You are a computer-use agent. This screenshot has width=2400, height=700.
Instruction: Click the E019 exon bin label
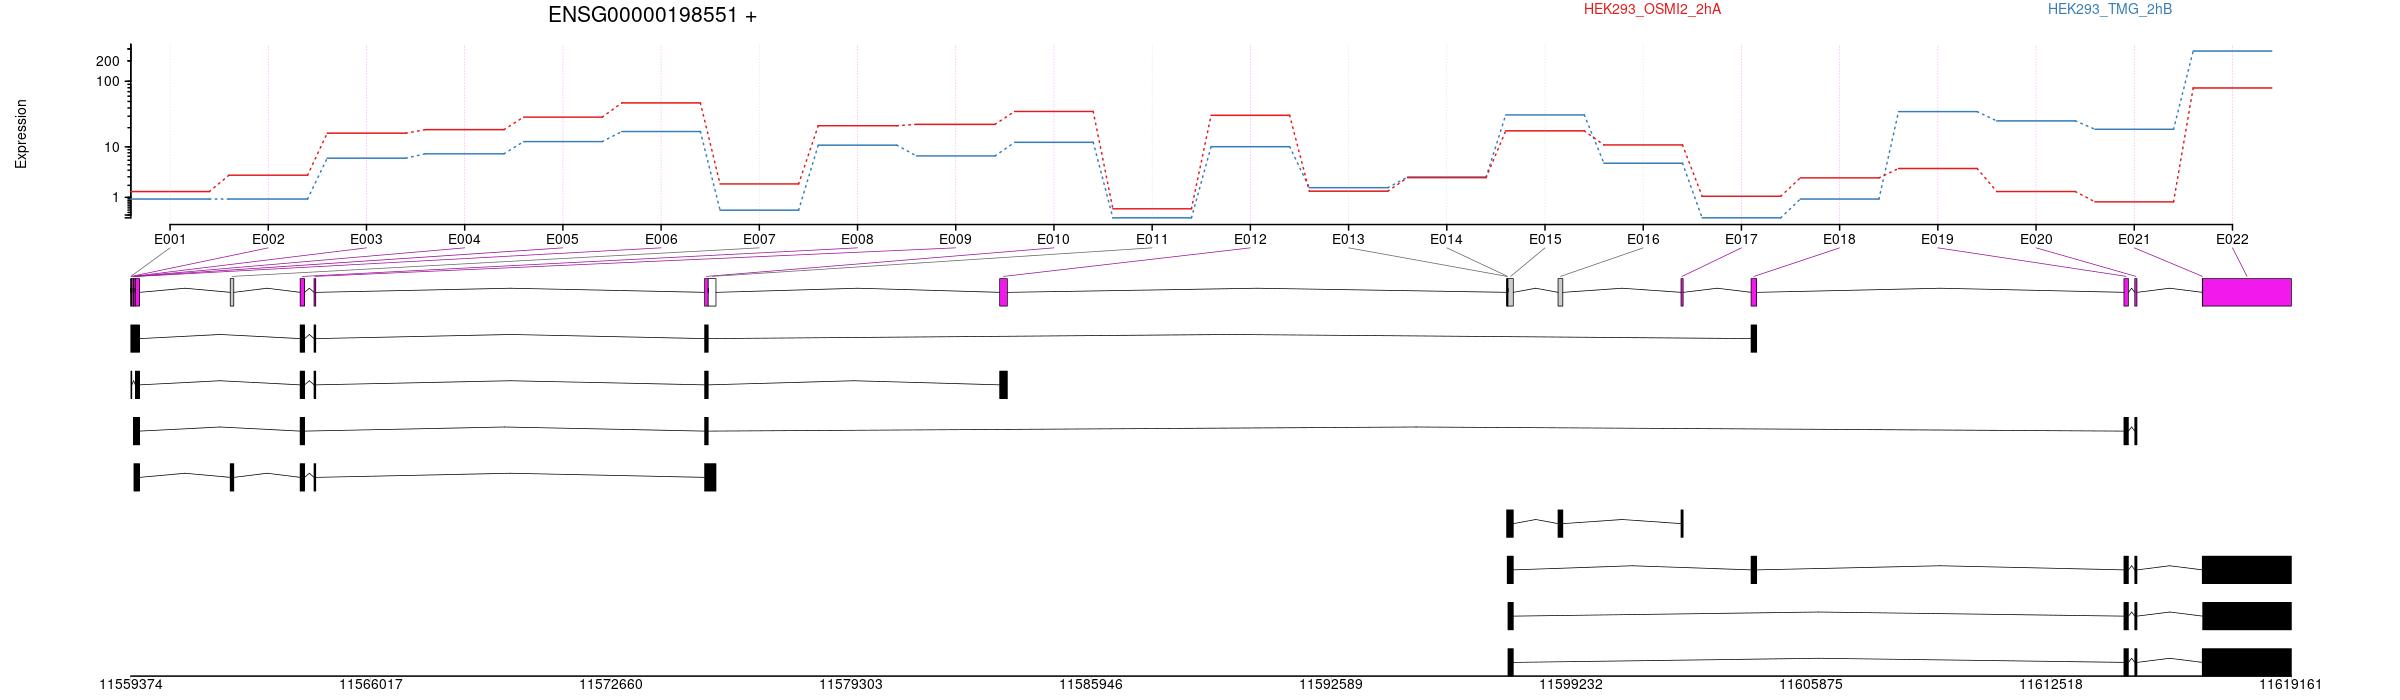click(1937, 239)
